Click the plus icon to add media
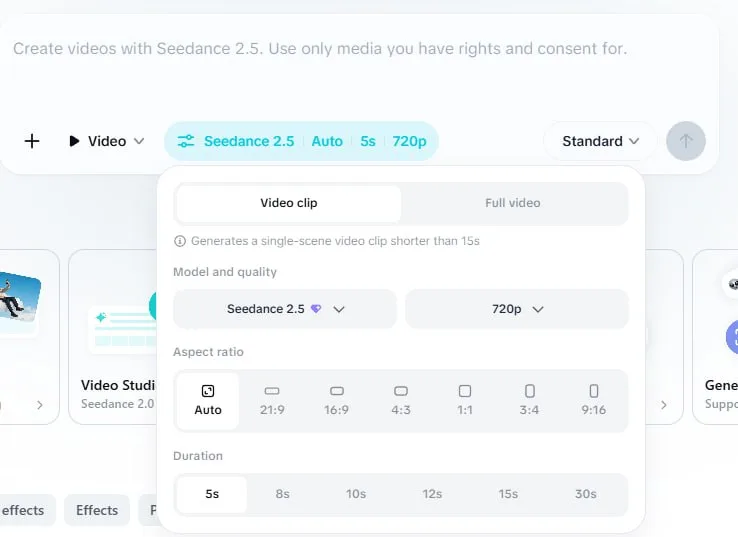This screenshot has width=738, height=537. point(32,141)
